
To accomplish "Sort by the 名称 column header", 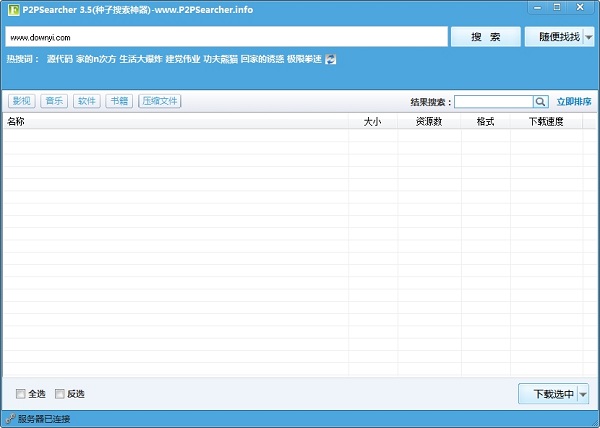I will coord(176,122).
